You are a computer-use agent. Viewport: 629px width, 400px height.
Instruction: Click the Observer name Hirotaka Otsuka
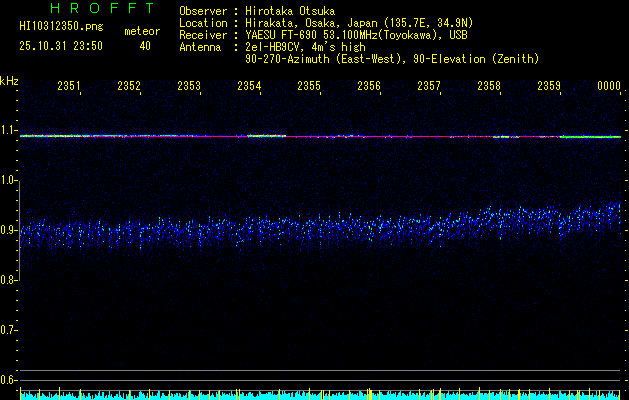pyautogui.click(x=324, y=10)
